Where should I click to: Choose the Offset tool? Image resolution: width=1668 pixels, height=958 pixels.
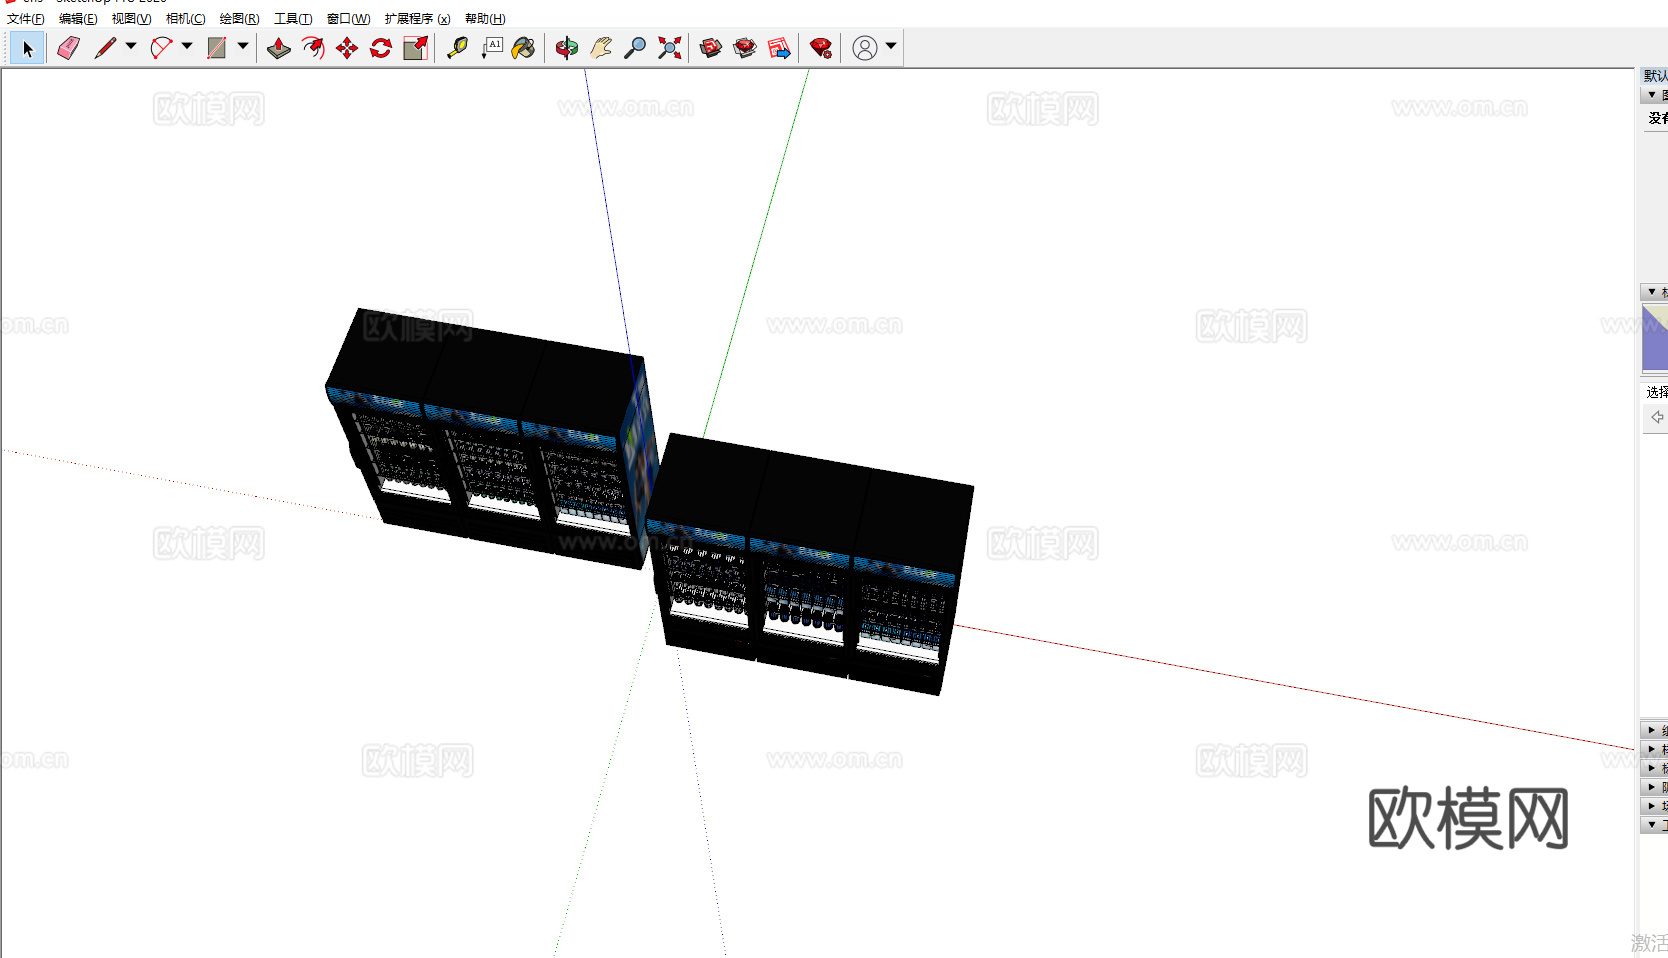(x=313, y=48)
